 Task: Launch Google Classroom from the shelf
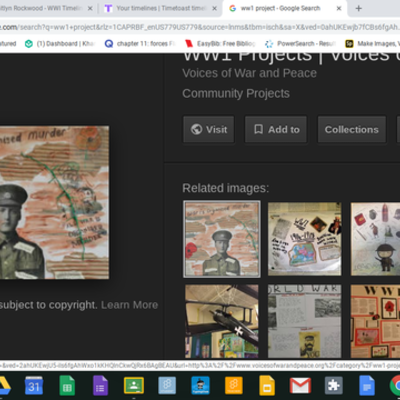(x=134, y=386)
